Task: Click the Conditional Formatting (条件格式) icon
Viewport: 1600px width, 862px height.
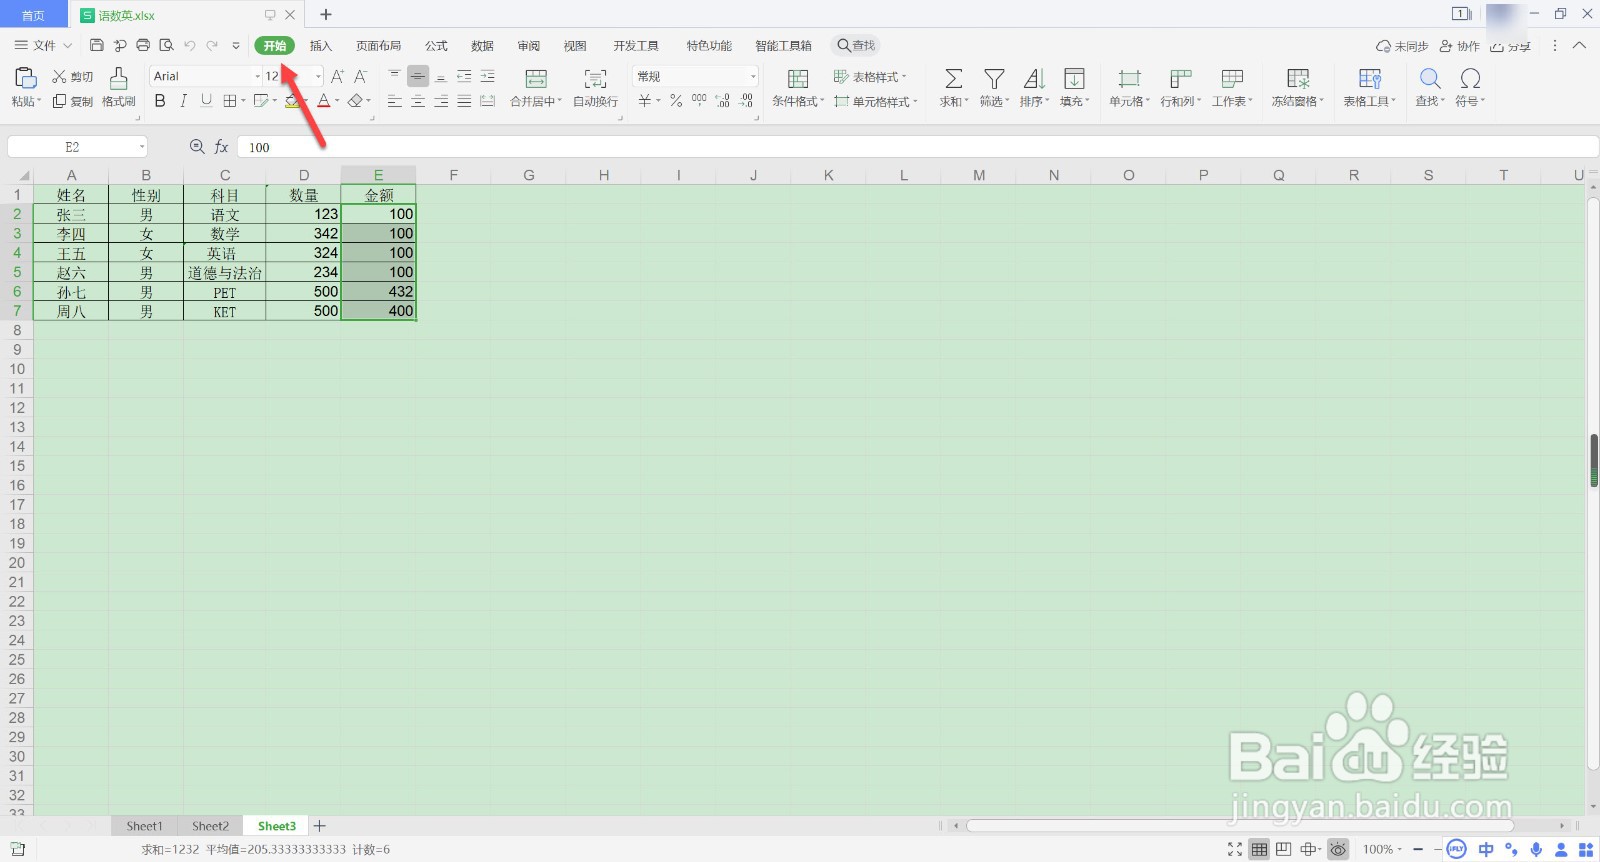Action: pyautogui.click(x=798, y=79)
